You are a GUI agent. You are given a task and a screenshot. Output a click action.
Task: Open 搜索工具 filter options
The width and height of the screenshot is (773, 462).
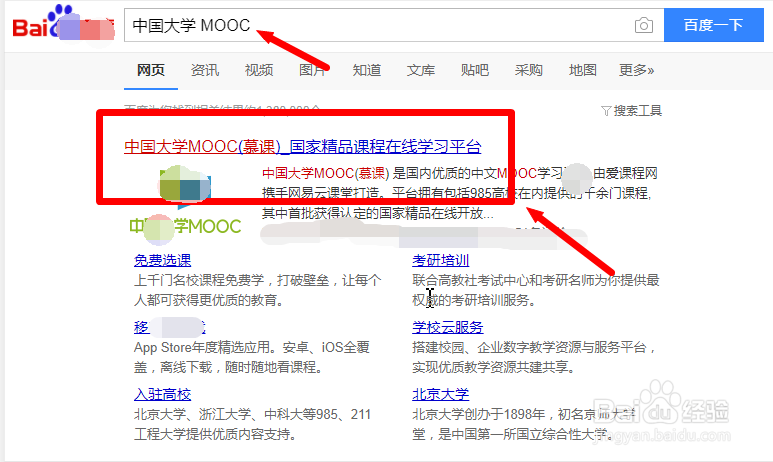point(632,110)
